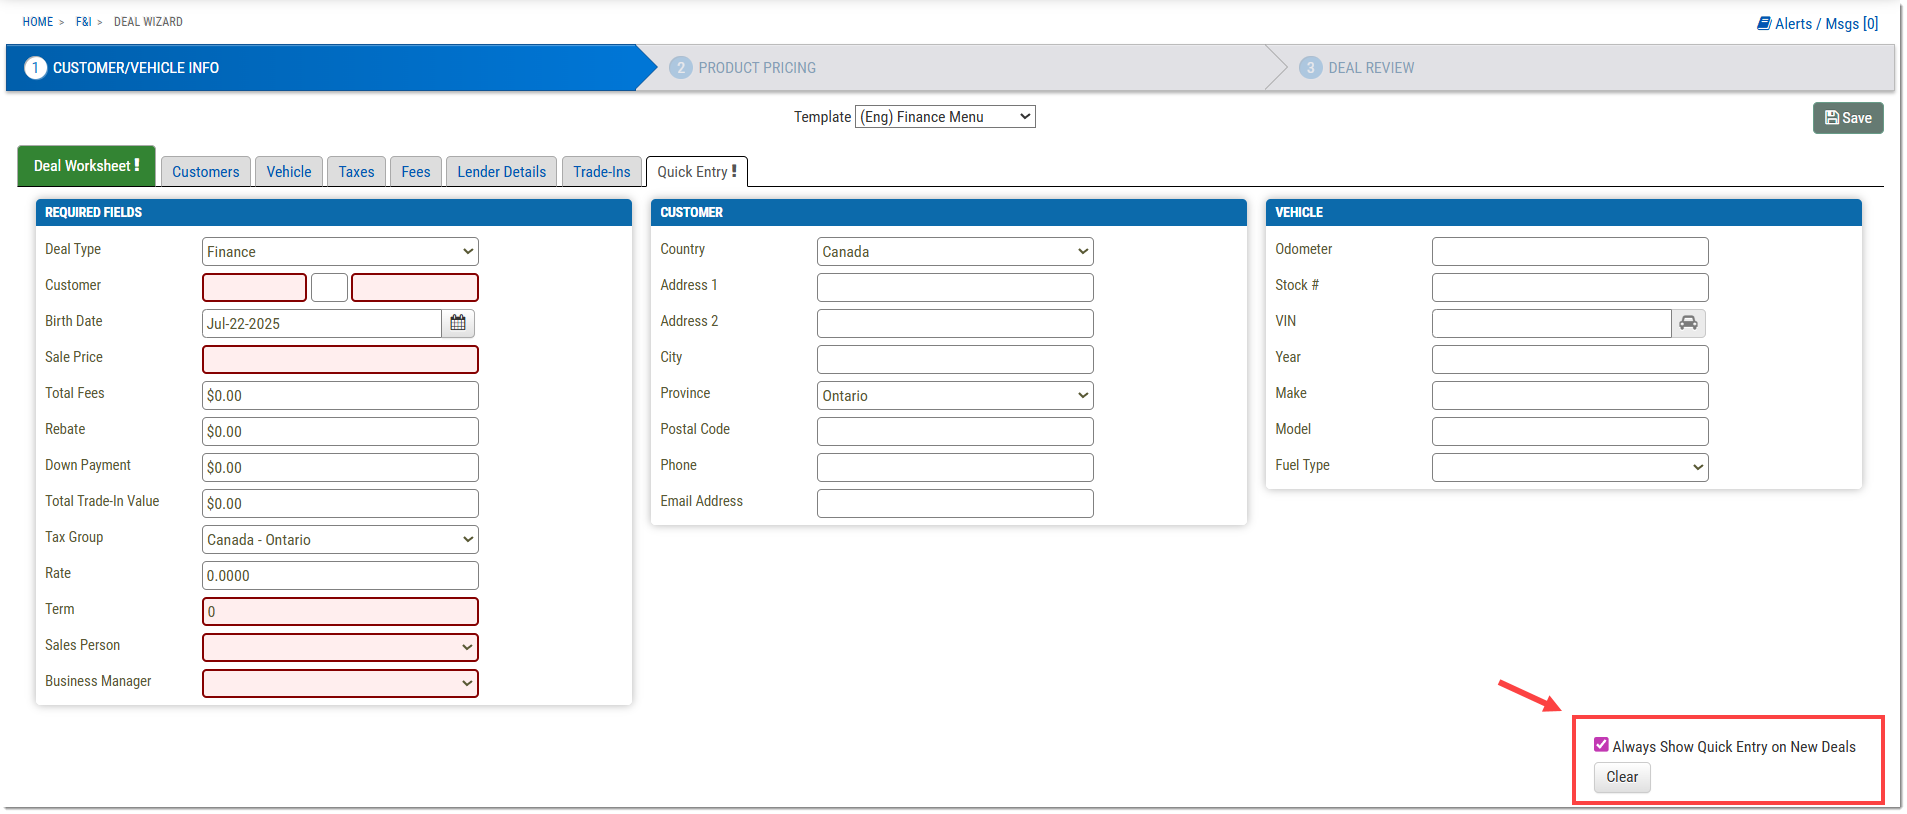Viewport: 1907px width, 814px height.
Task: Click the step 1 circle in the wizard
Action: [35, 68]
